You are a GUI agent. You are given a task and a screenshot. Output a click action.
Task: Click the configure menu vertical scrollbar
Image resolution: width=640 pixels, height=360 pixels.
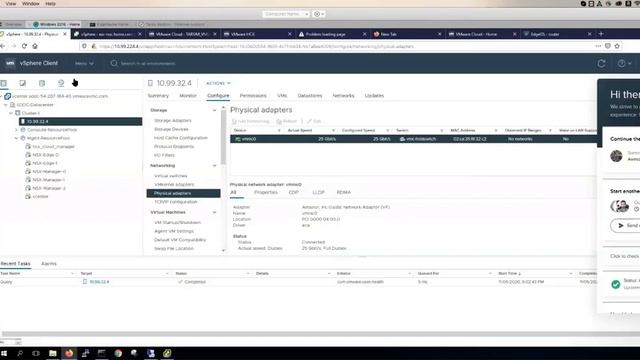[x=223, y=137]
